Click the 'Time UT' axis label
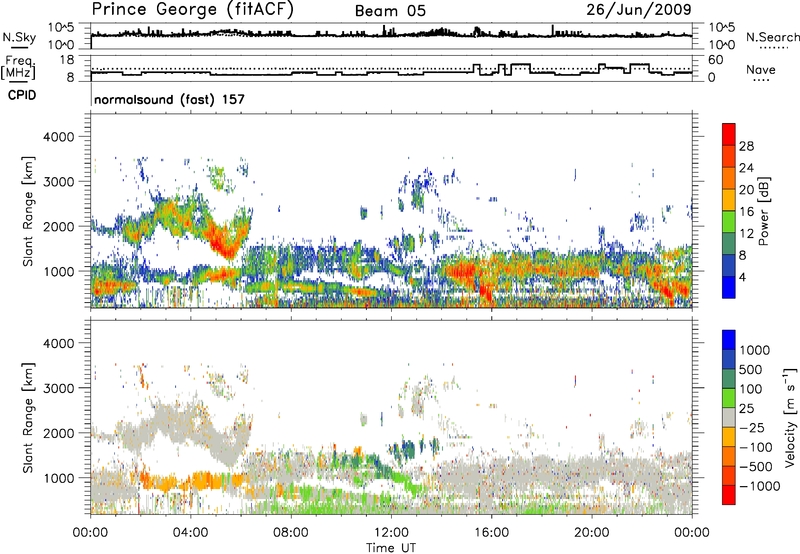 [391, 547]
